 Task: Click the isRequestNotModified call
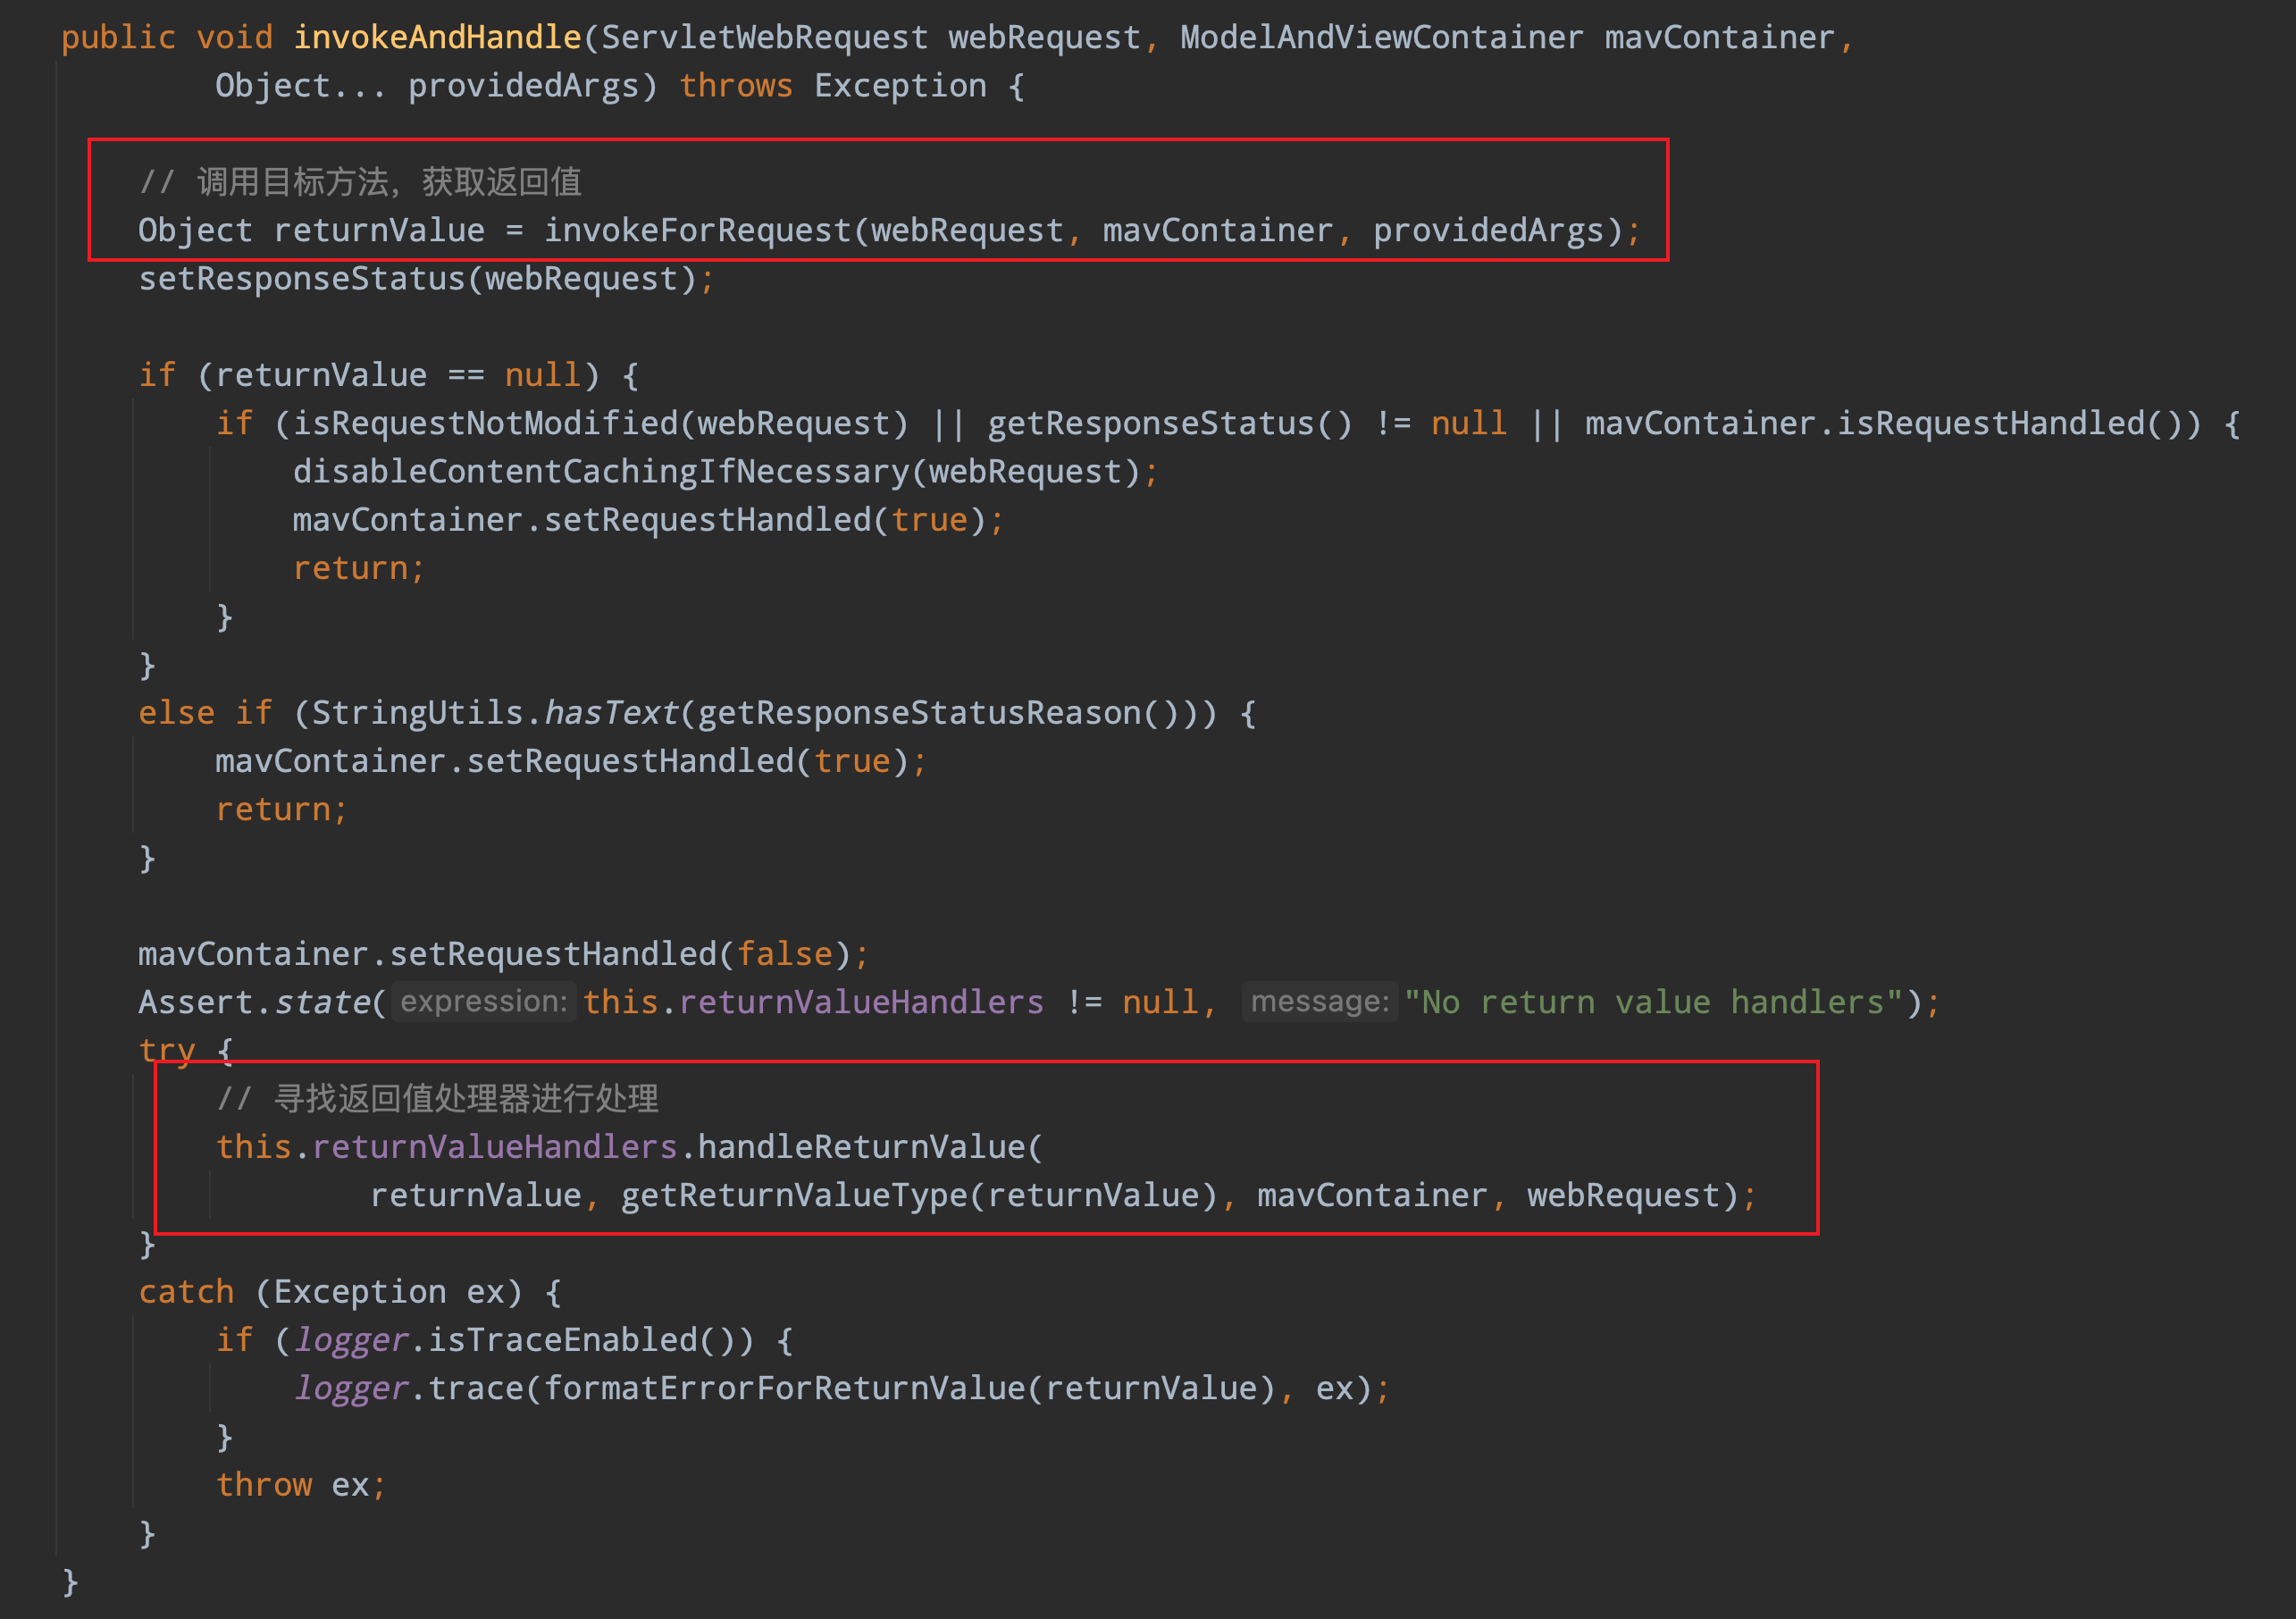tap(485, 424)
